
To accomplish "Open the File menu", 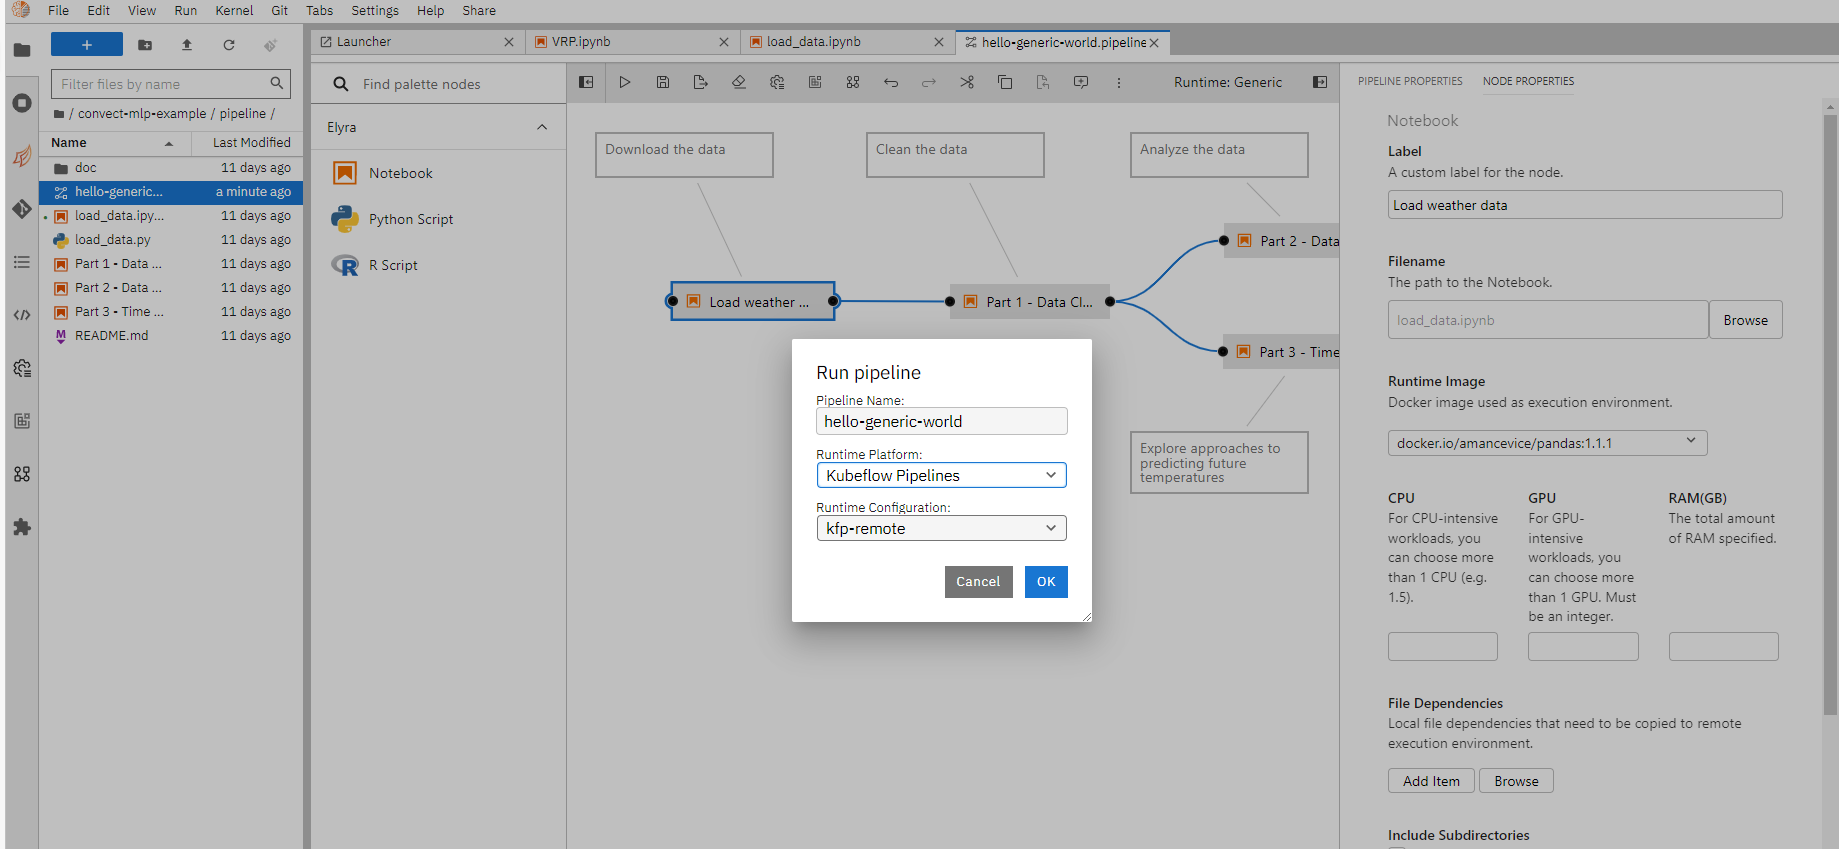I will 59,10.
